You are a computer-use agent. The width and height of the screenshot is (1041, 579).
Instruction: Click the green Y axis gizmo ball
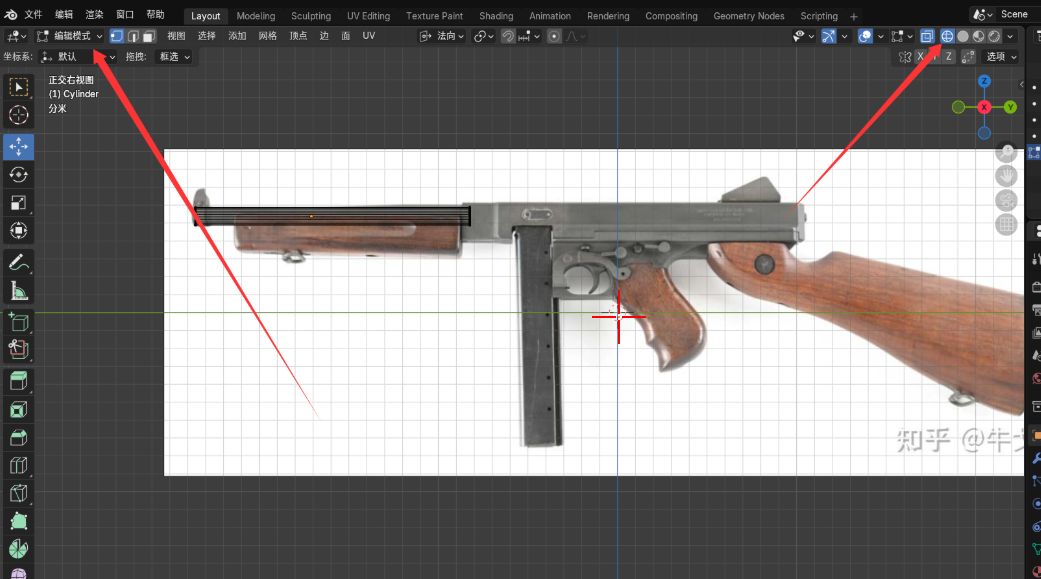[x=1011, y=107]
